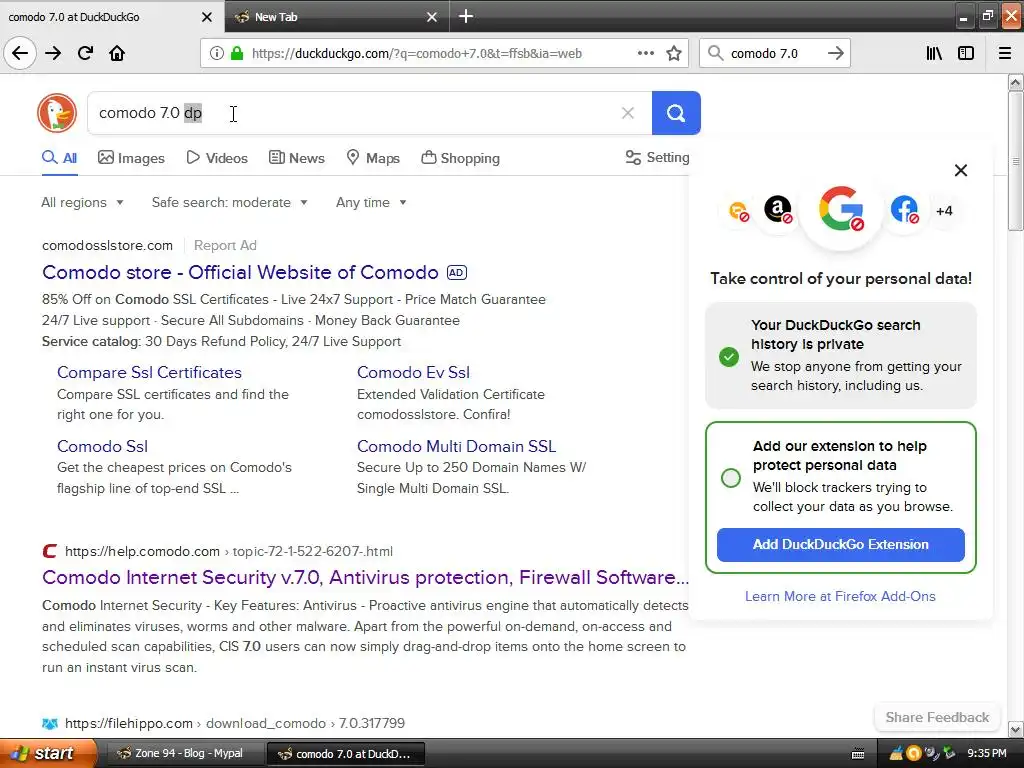1024x768 pixels.
Task: Click the toolbar search box magnifier icon
Action: point(716,54)
